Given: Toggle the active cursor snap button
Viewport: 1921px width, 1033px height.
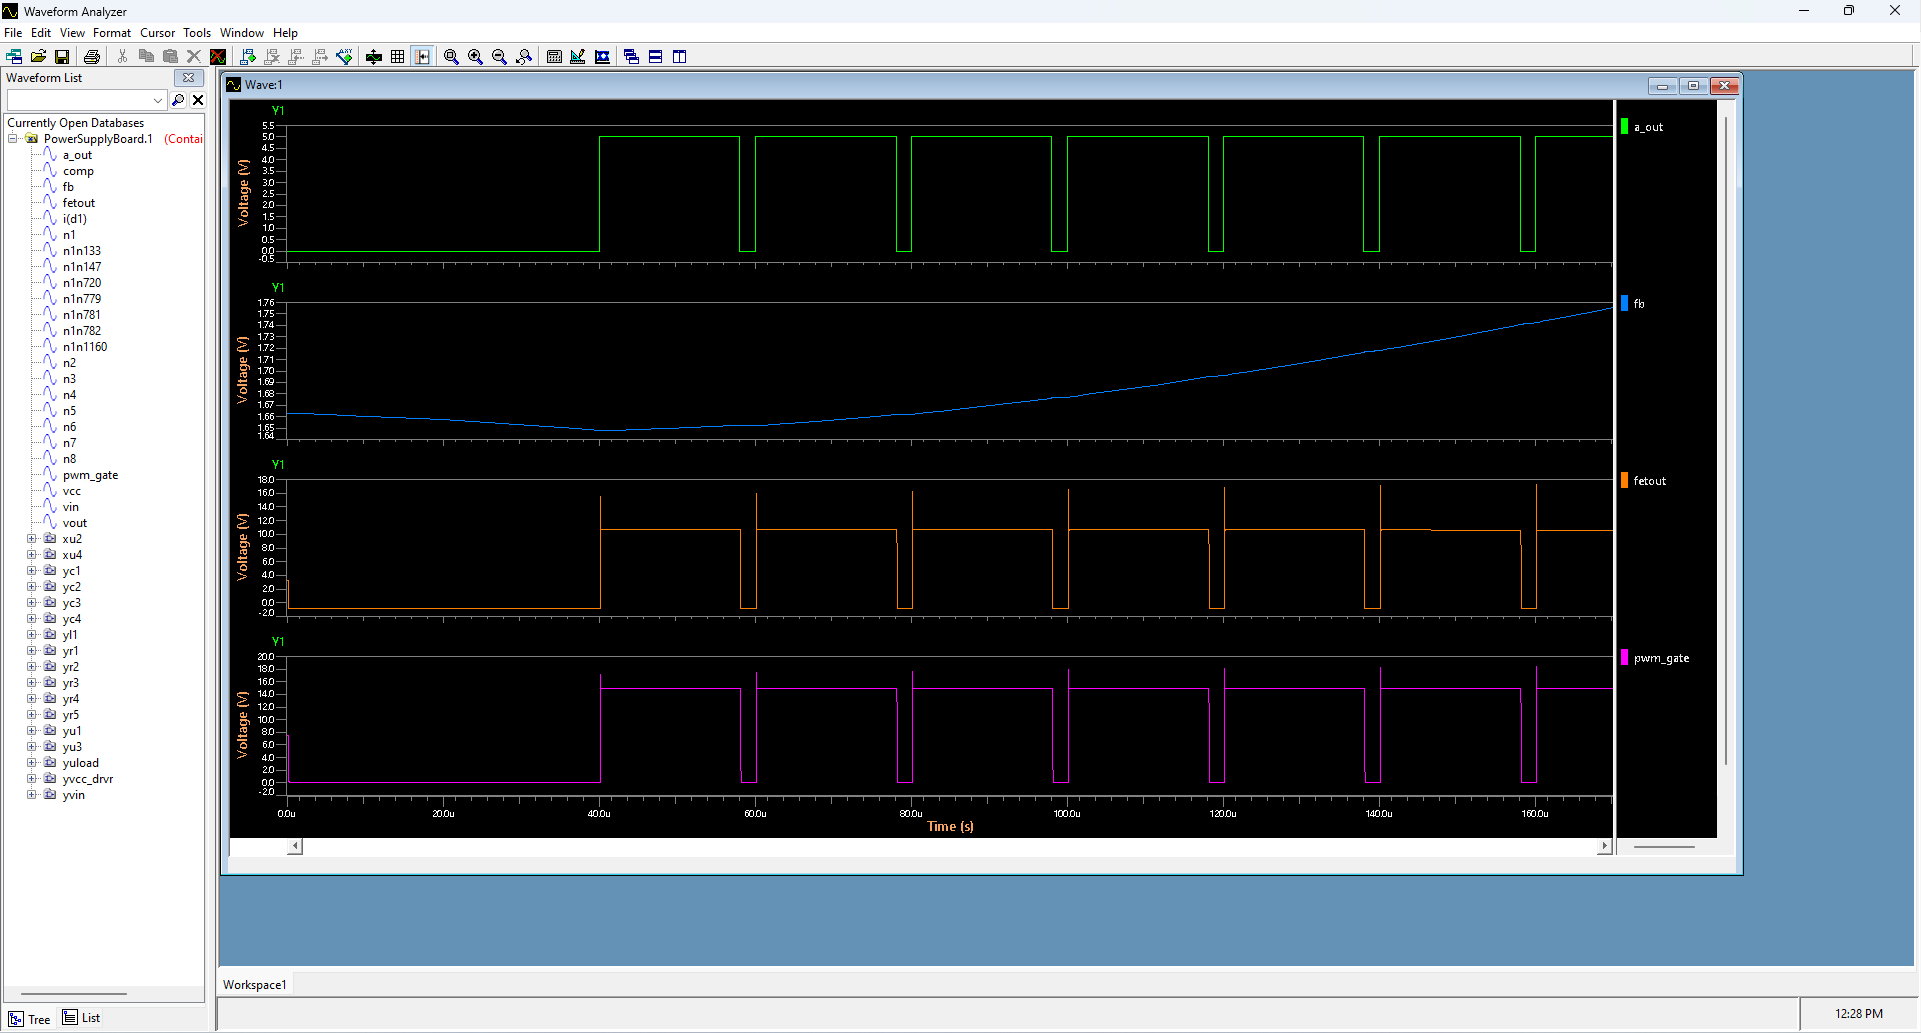Looking at the screenshot, I should click(422, 57).
